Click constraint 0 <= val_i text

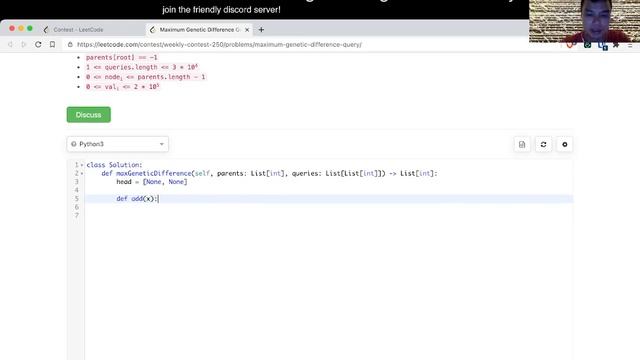coord(122,87)
